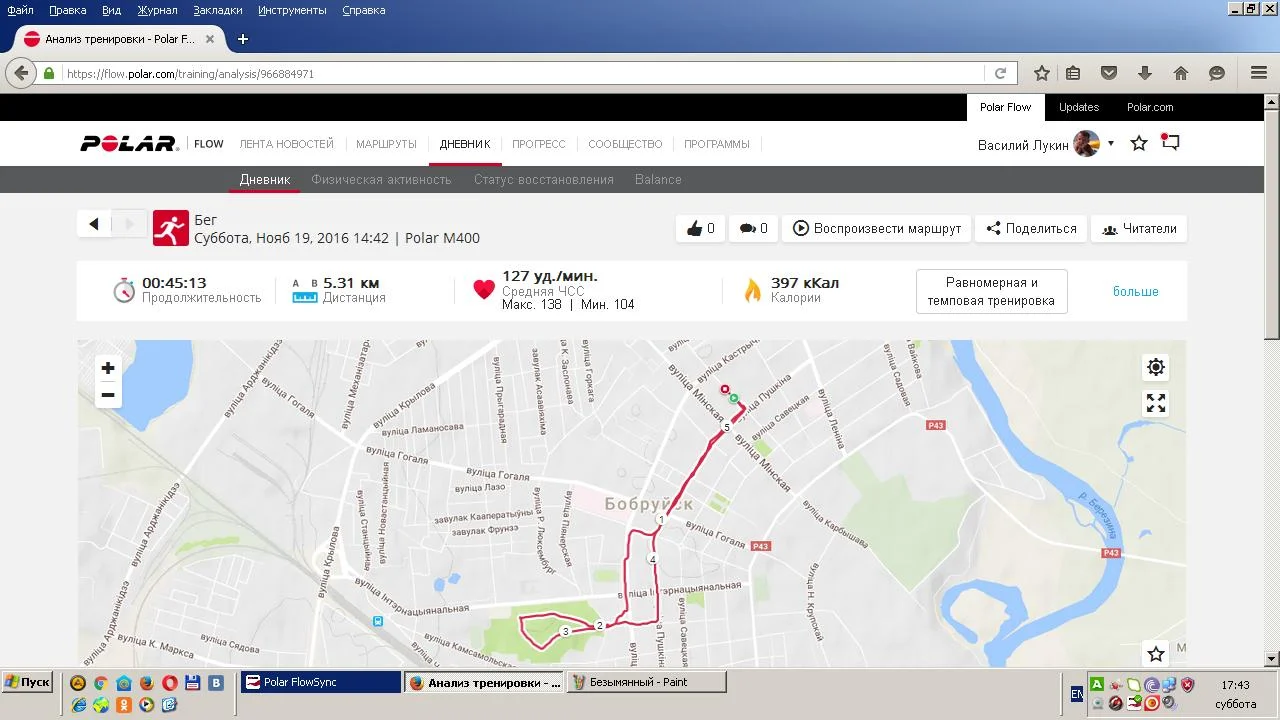Viewport: 1280px width, 720px height.
Task: Open the Читатели button
Action: tap(1139, 228)
